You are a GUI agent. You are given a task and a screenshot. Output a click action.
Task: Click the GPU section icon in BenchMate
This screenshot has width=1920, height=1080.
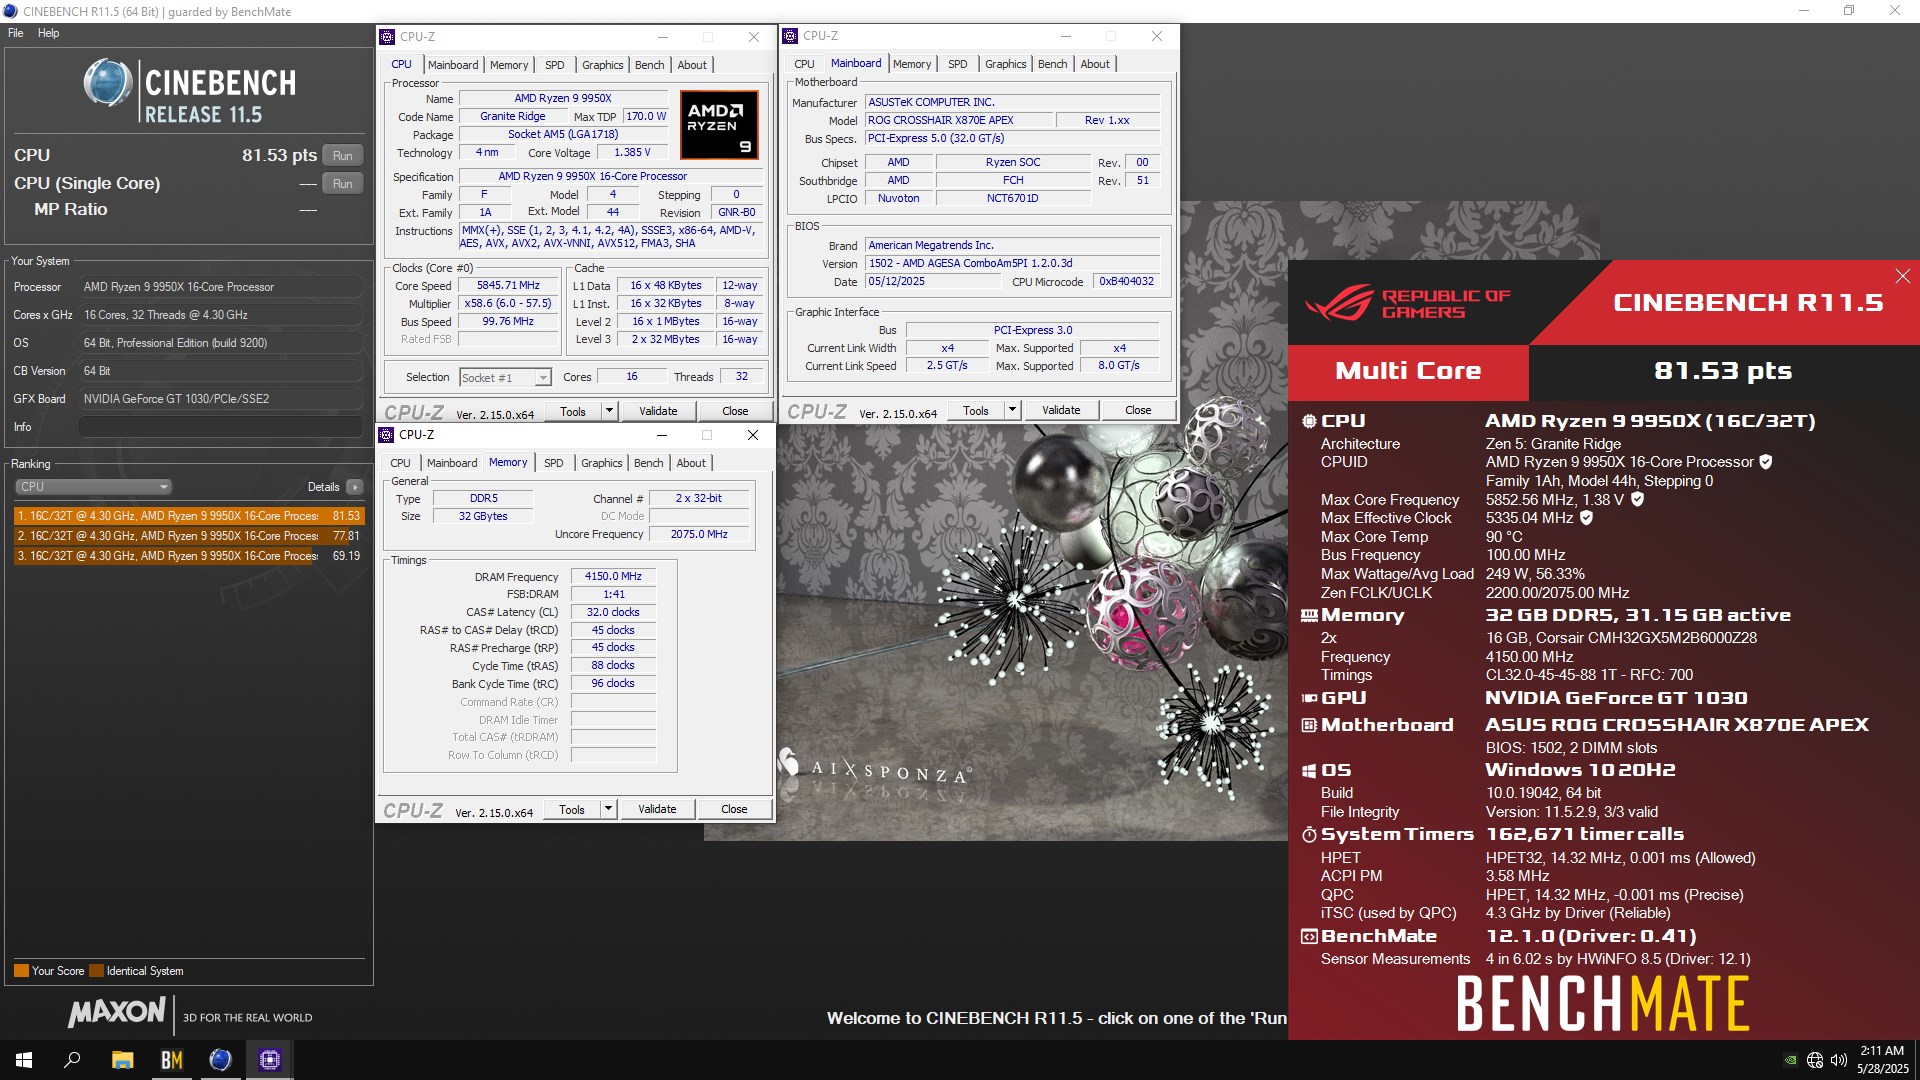(x=1308, y=698)
